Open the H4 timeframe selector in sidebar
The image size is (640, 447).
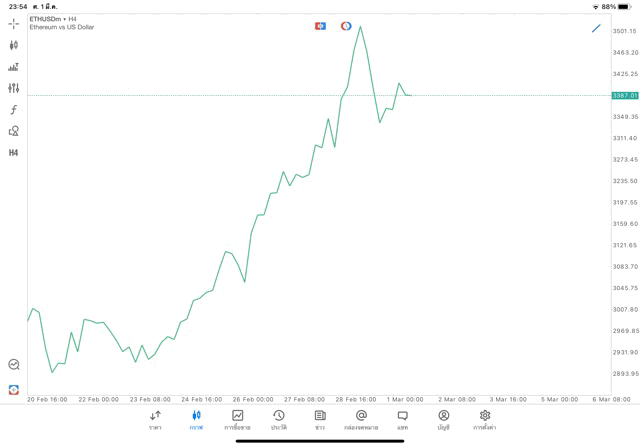[x=13, y=153]
